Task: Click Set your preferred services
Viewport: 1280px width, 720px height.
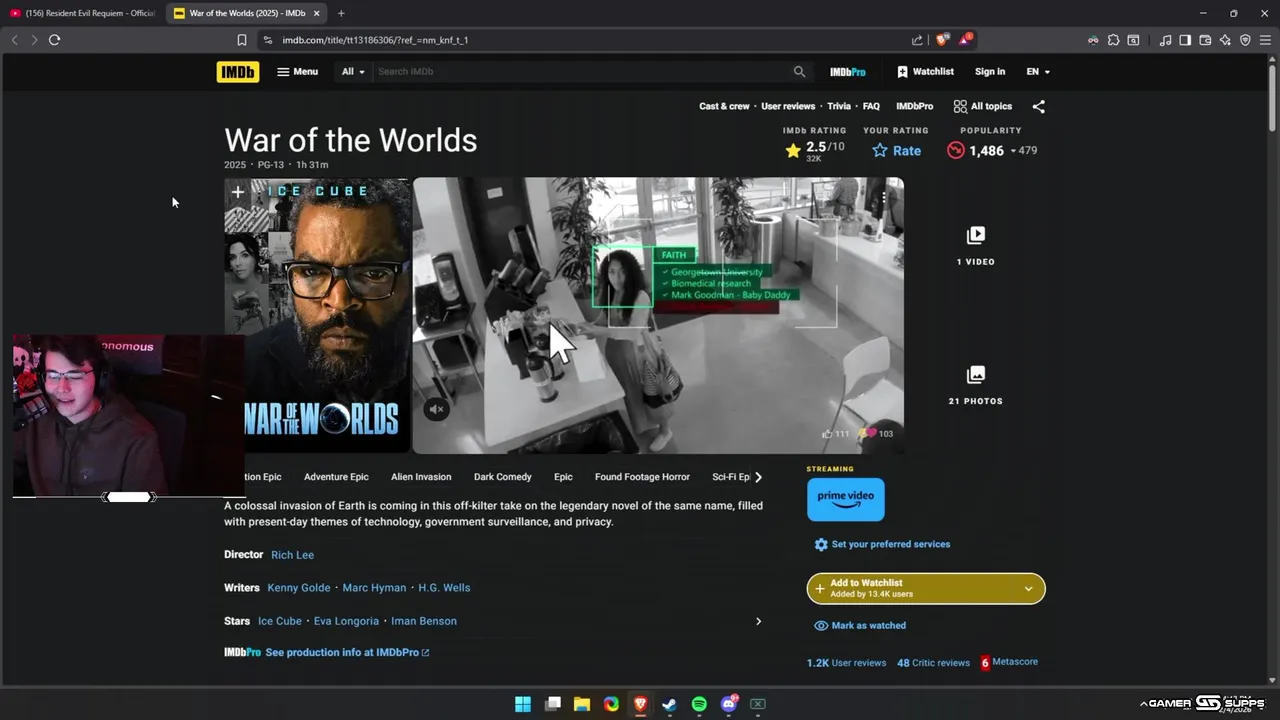Action: [x=882, y=544]
